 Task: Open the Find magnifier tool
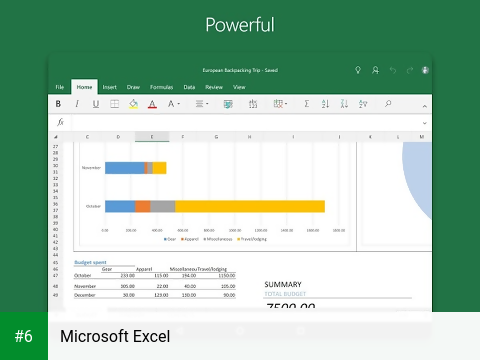tap(388, 104)
